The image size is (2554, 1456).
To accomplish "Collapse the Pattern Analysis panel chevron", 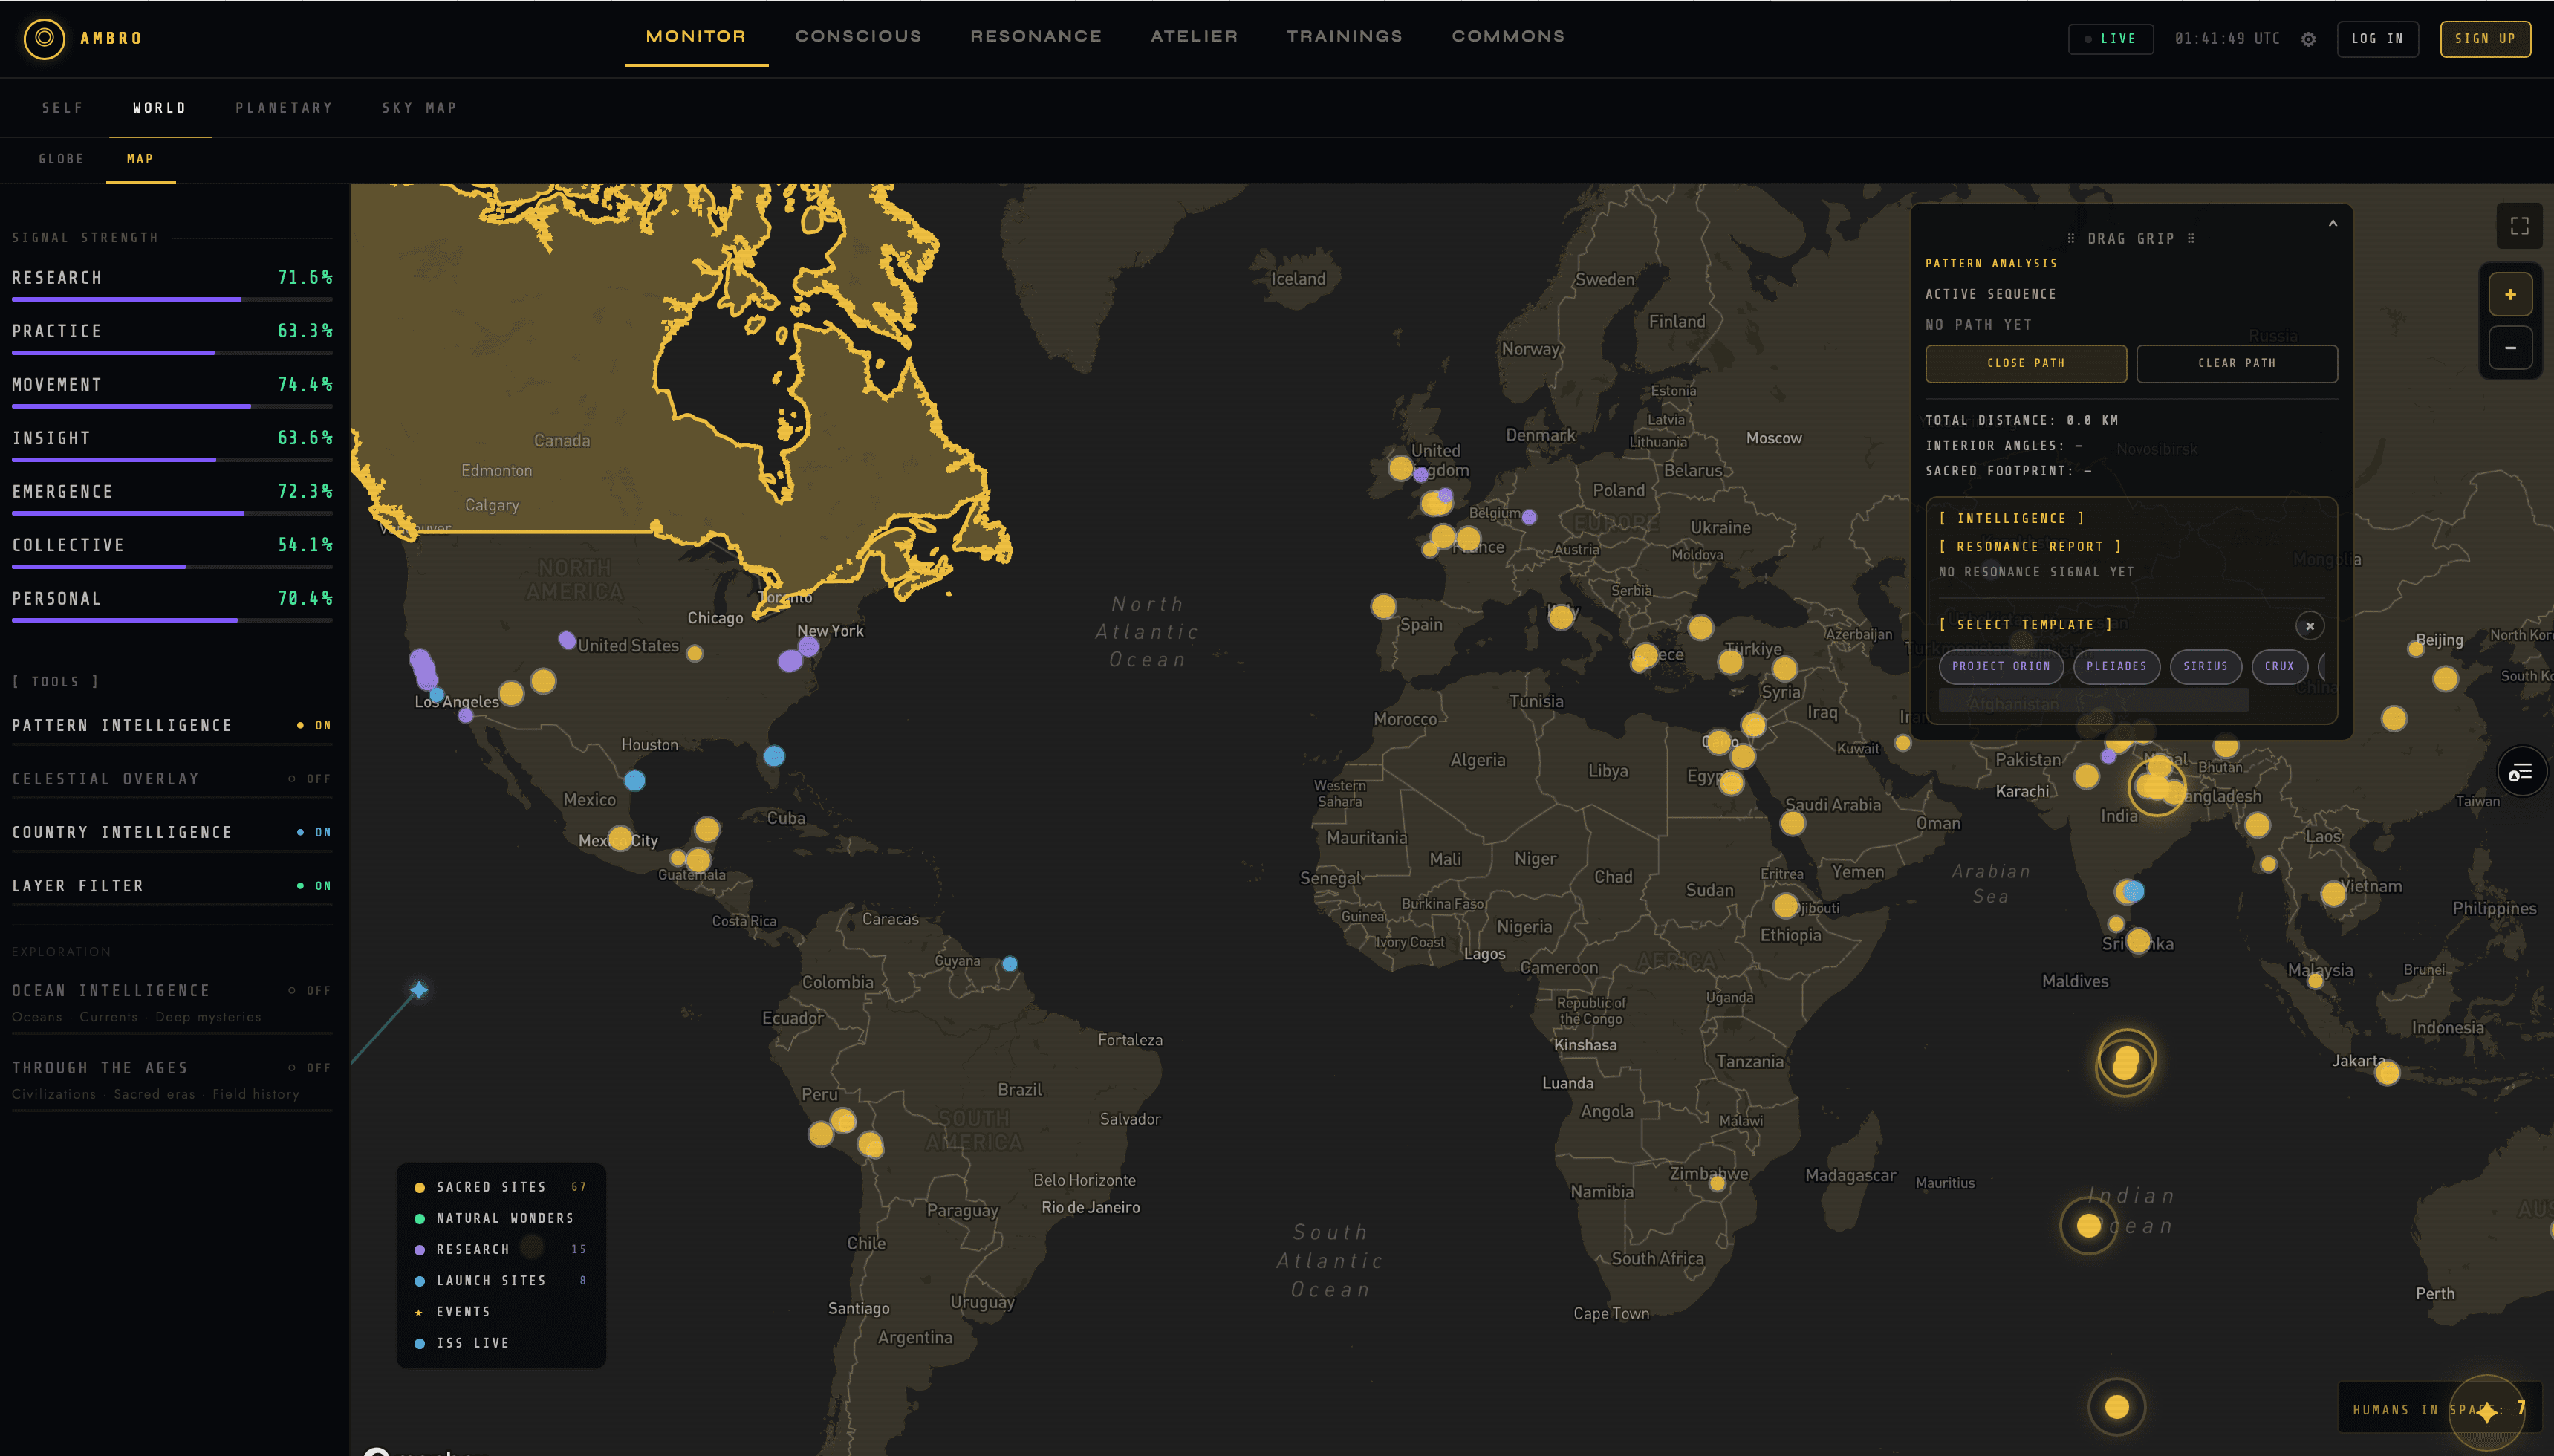I will click(2332, 223).
